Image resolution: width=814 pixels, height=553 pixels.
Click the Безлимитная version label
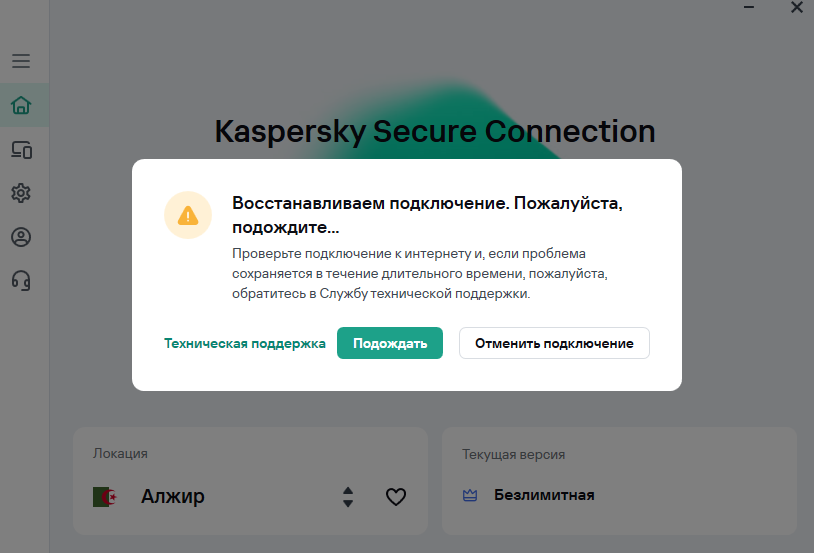(x=544, y=495)
